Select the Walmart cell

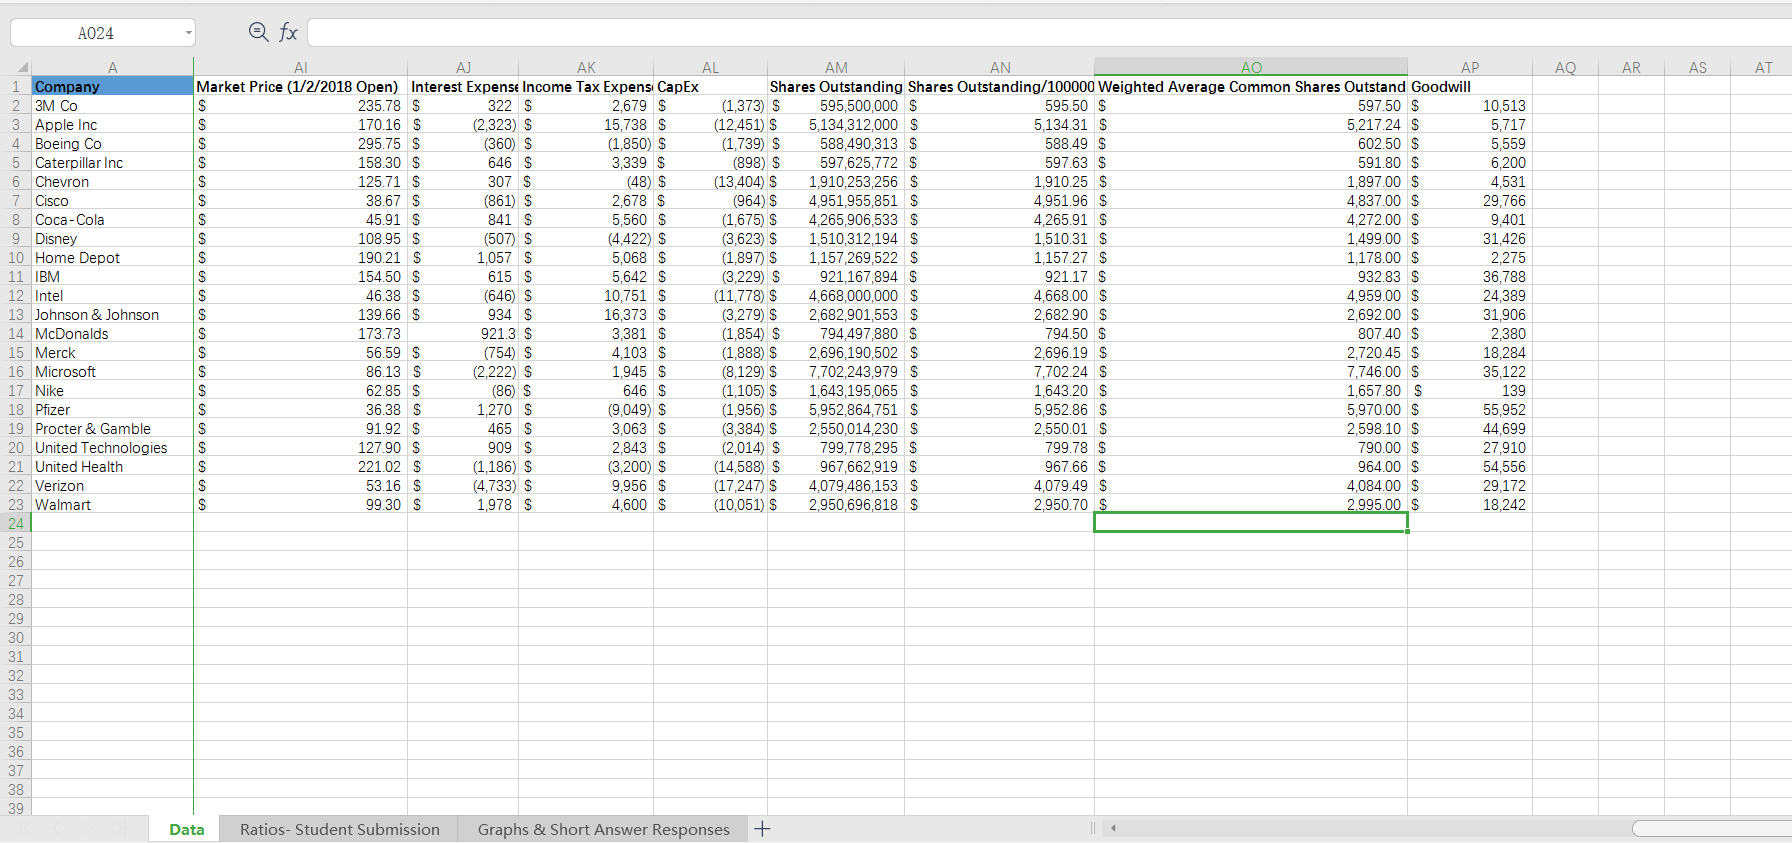(112, 505)
